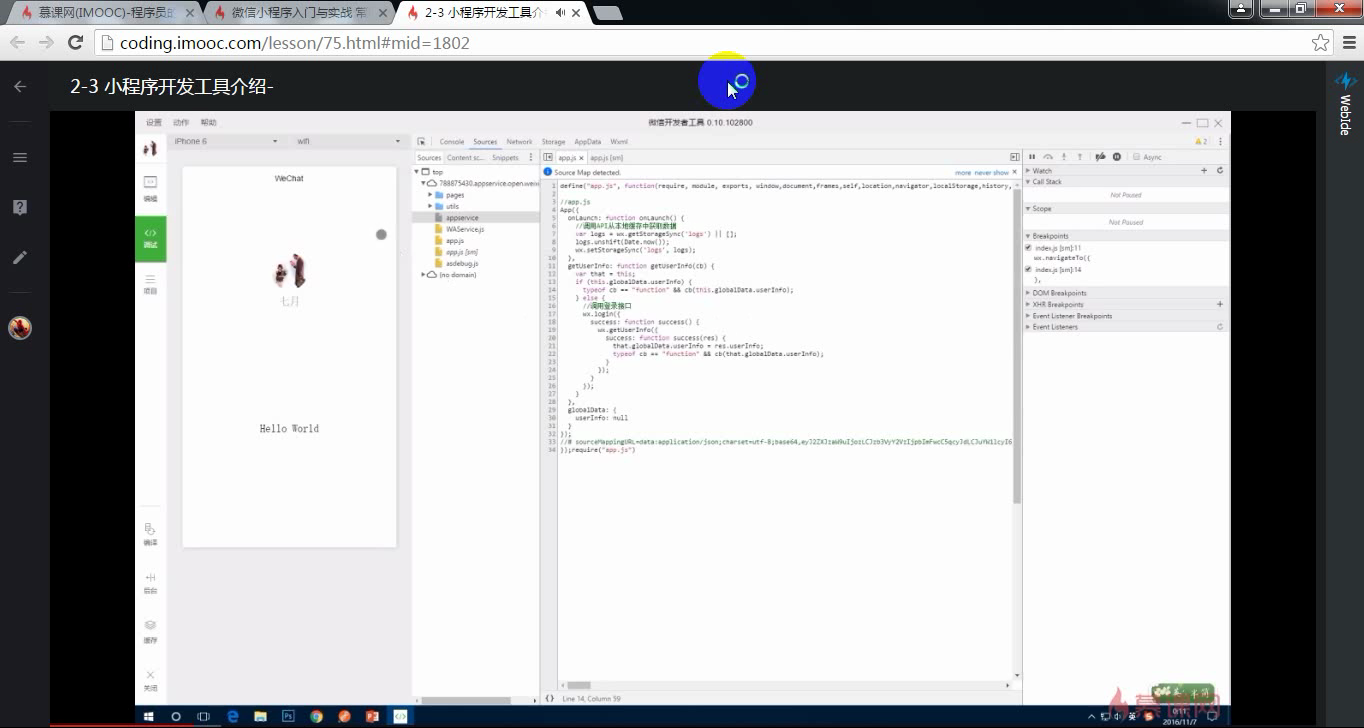This screenshot has width=1364, height=728.
Task: Select the green 调试 (debug) sidebar icon
Action: click(x=150, y=238)
